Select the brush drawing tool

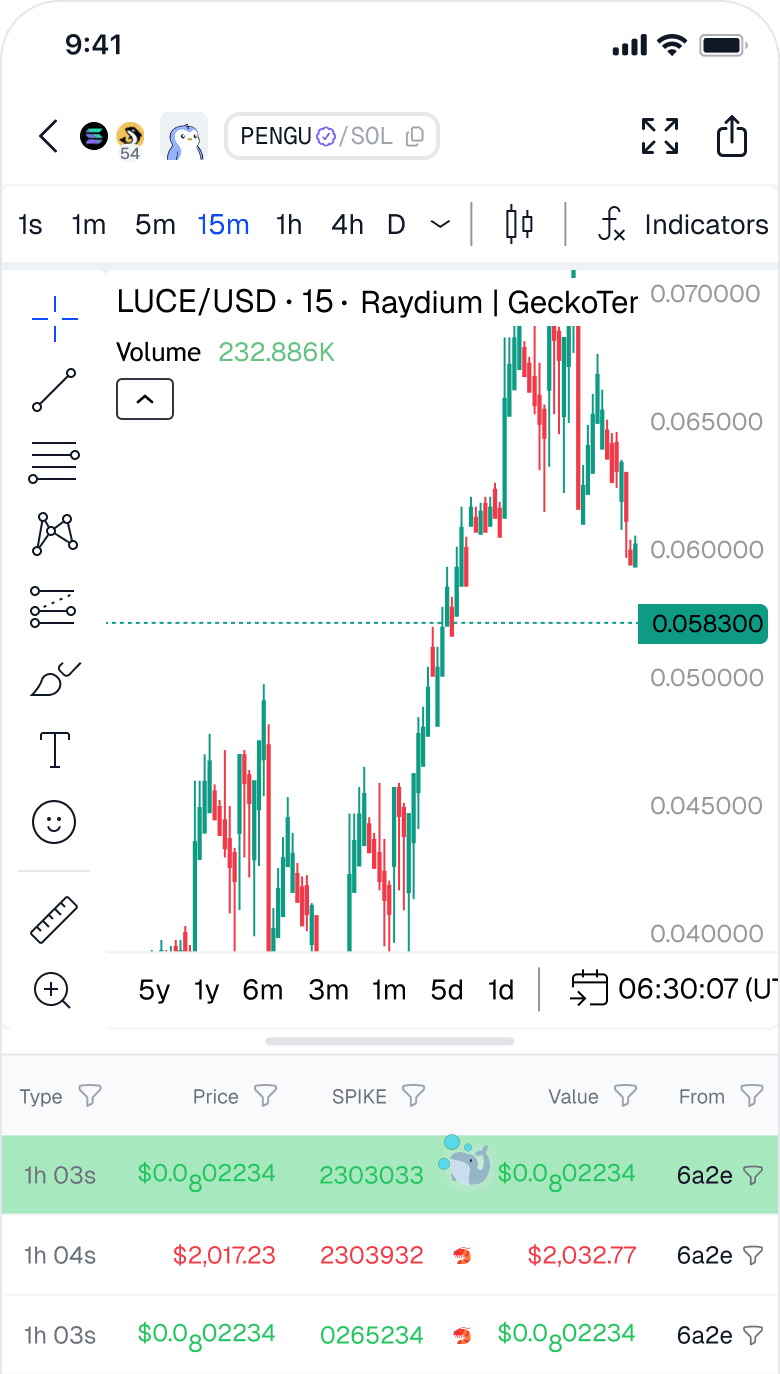(54, 678)
